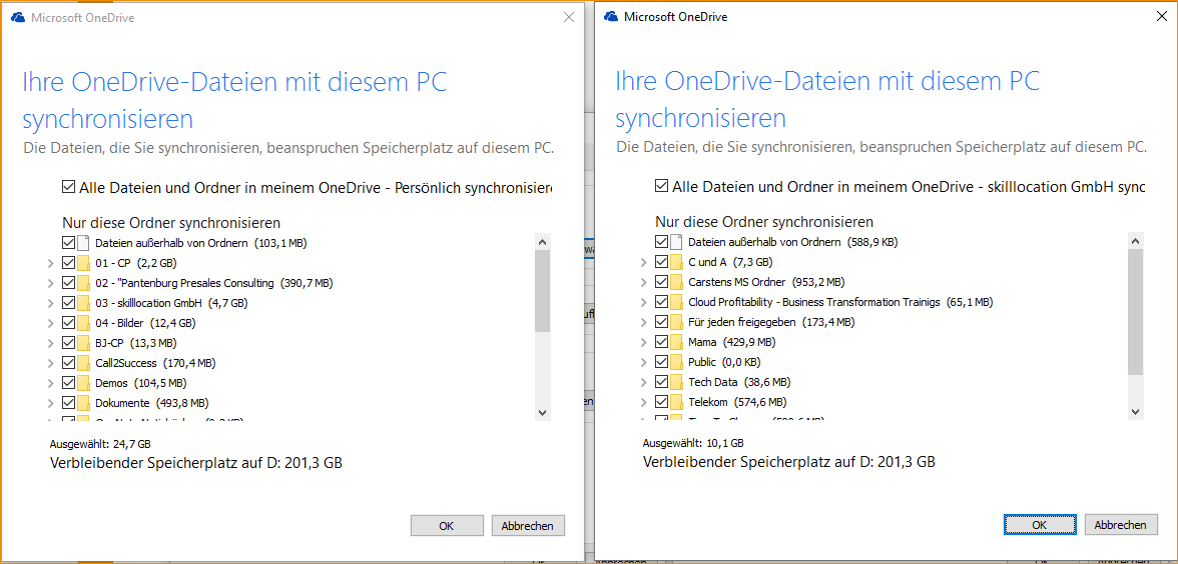The image size is (1178, 564).
Task: Expand the Demos folder
Action: pyautogui.click(x=50, y=382)
